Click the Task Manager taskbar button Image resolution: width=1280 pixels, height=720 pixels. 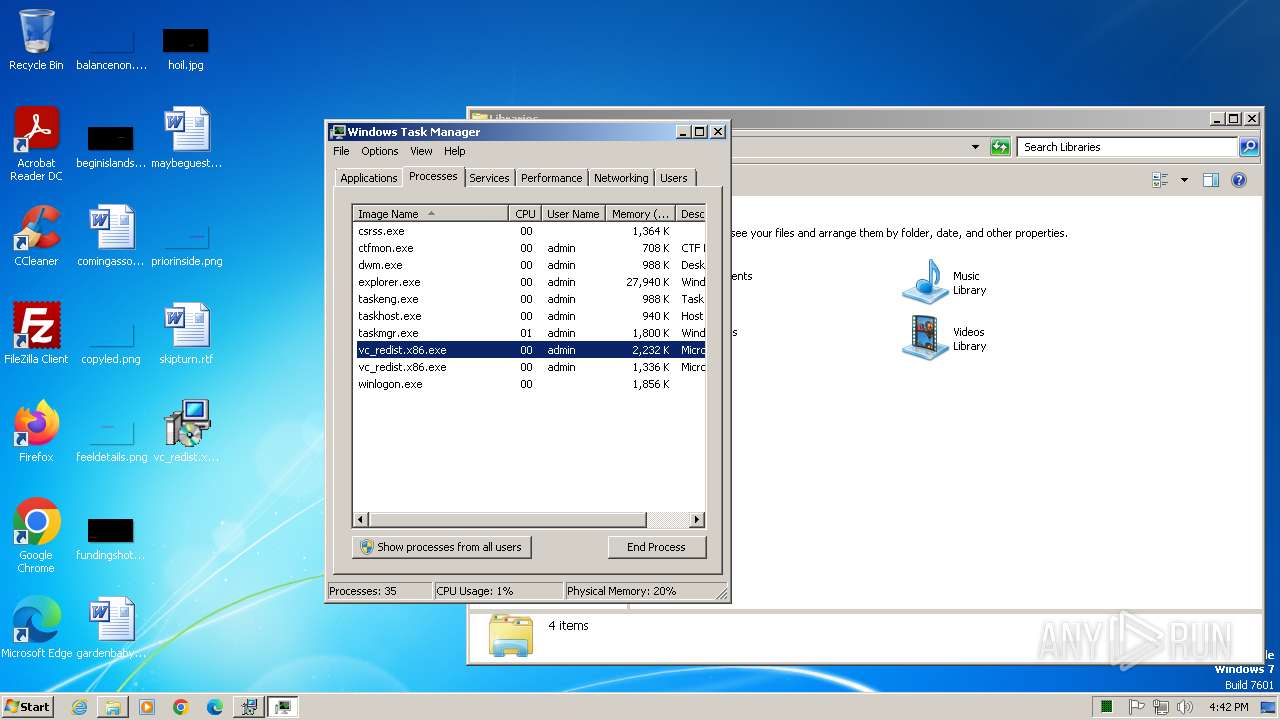(x=283, y=707)
